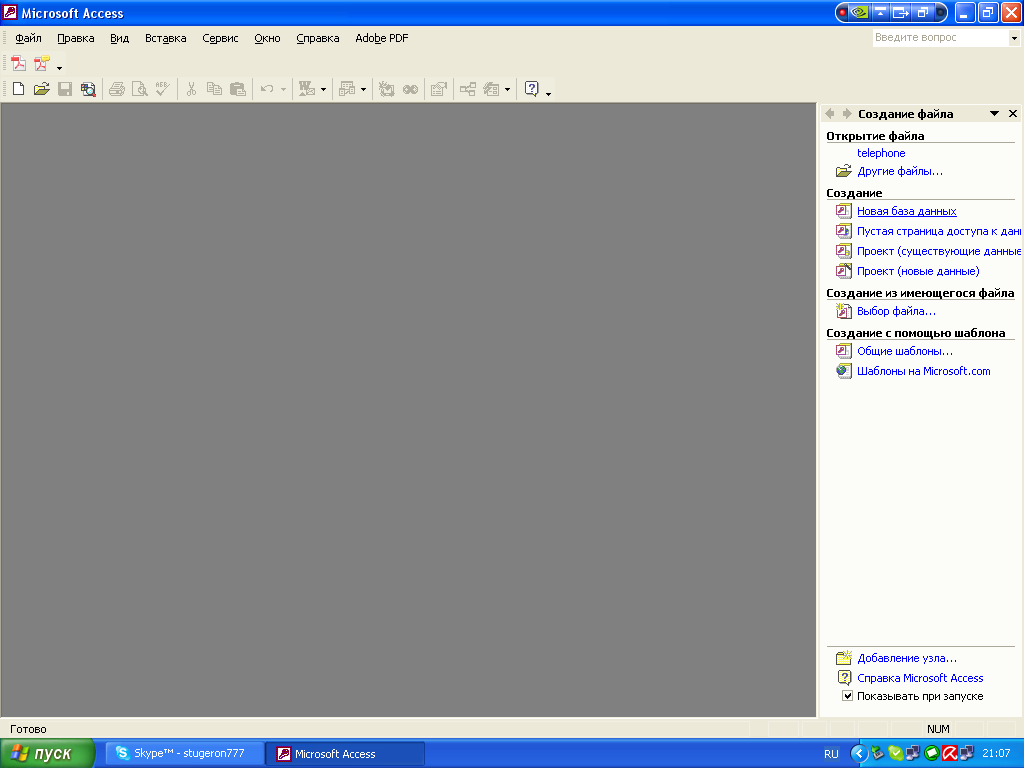Open the Adobe PDF menu
The image size is (1024, 768).
(381, 38)
